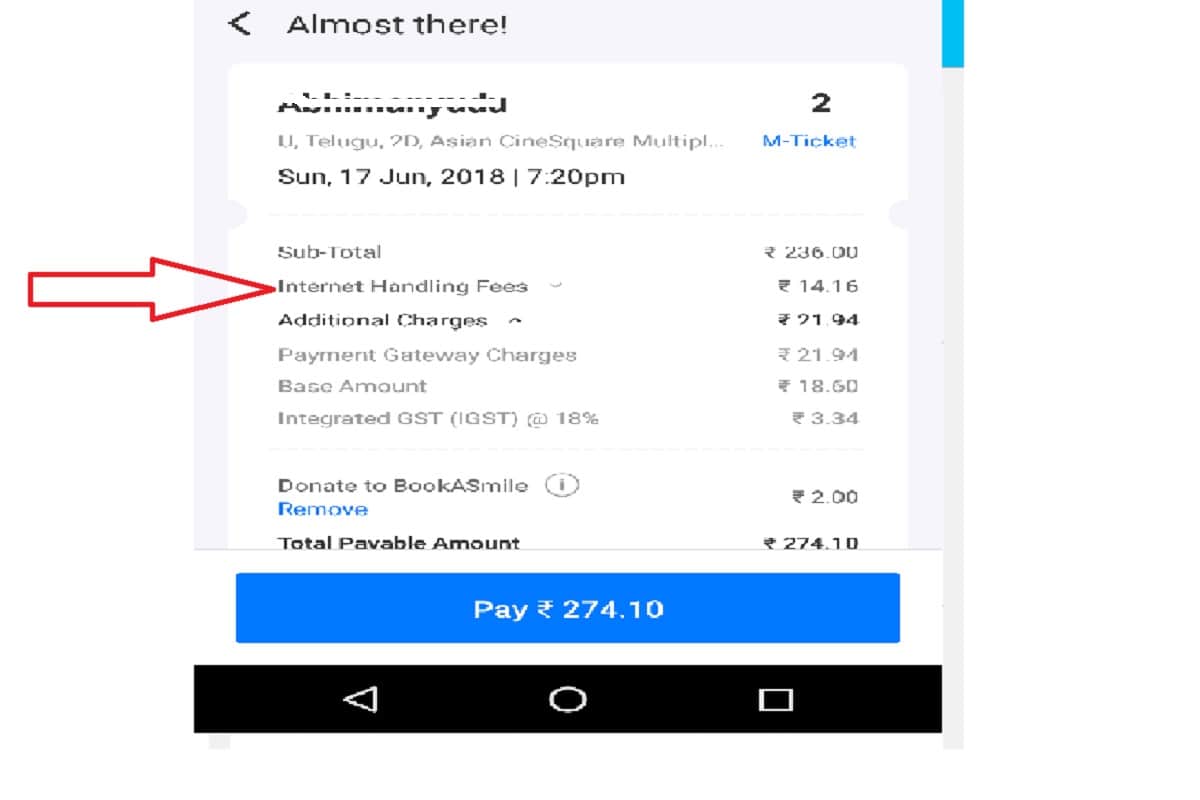Collapse the Additional Charges section
Screen dimensions: 1200x800
(x=516, y=320)
